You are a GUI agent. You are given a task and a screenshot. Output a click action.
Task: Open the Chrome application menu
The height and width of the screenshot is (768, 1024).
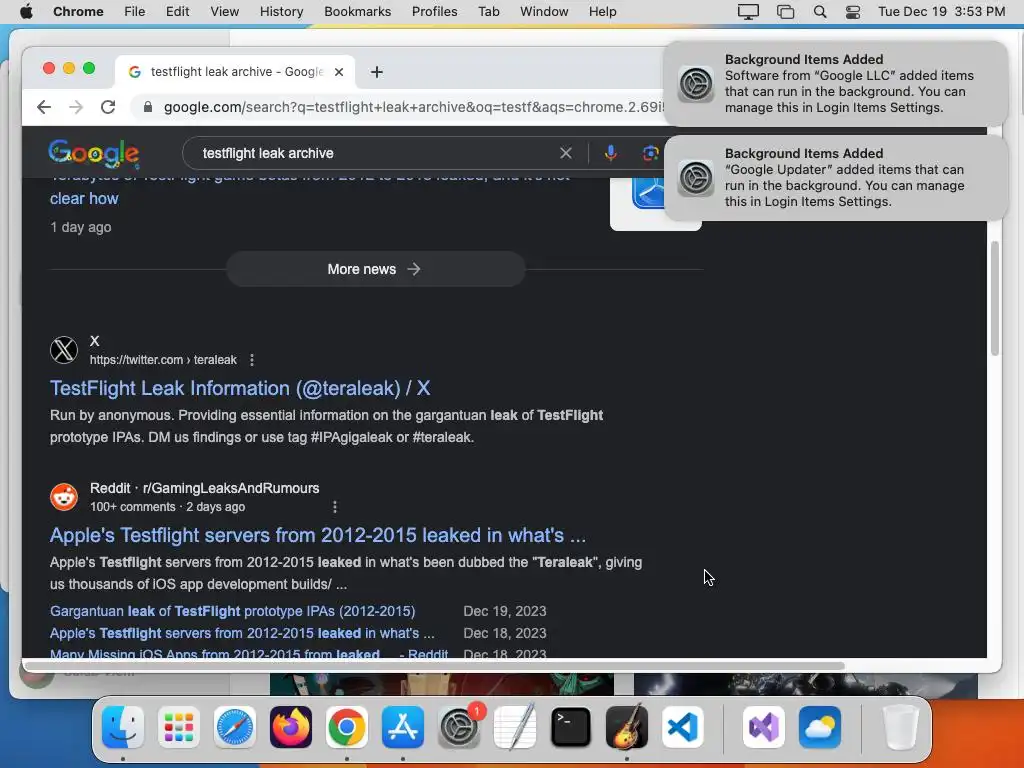tap(78, 12)
